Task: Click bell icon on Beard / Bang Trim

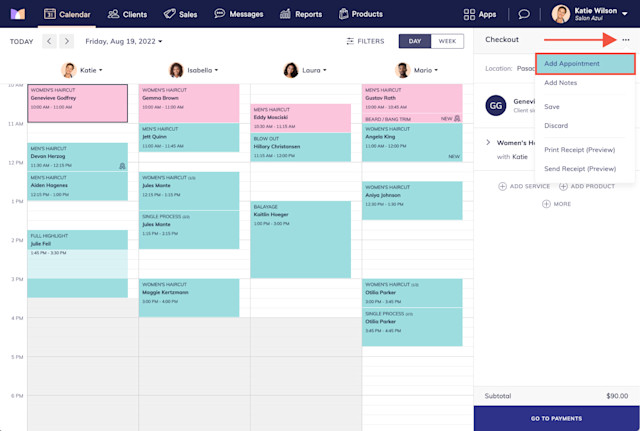Action: click(457, 118)
